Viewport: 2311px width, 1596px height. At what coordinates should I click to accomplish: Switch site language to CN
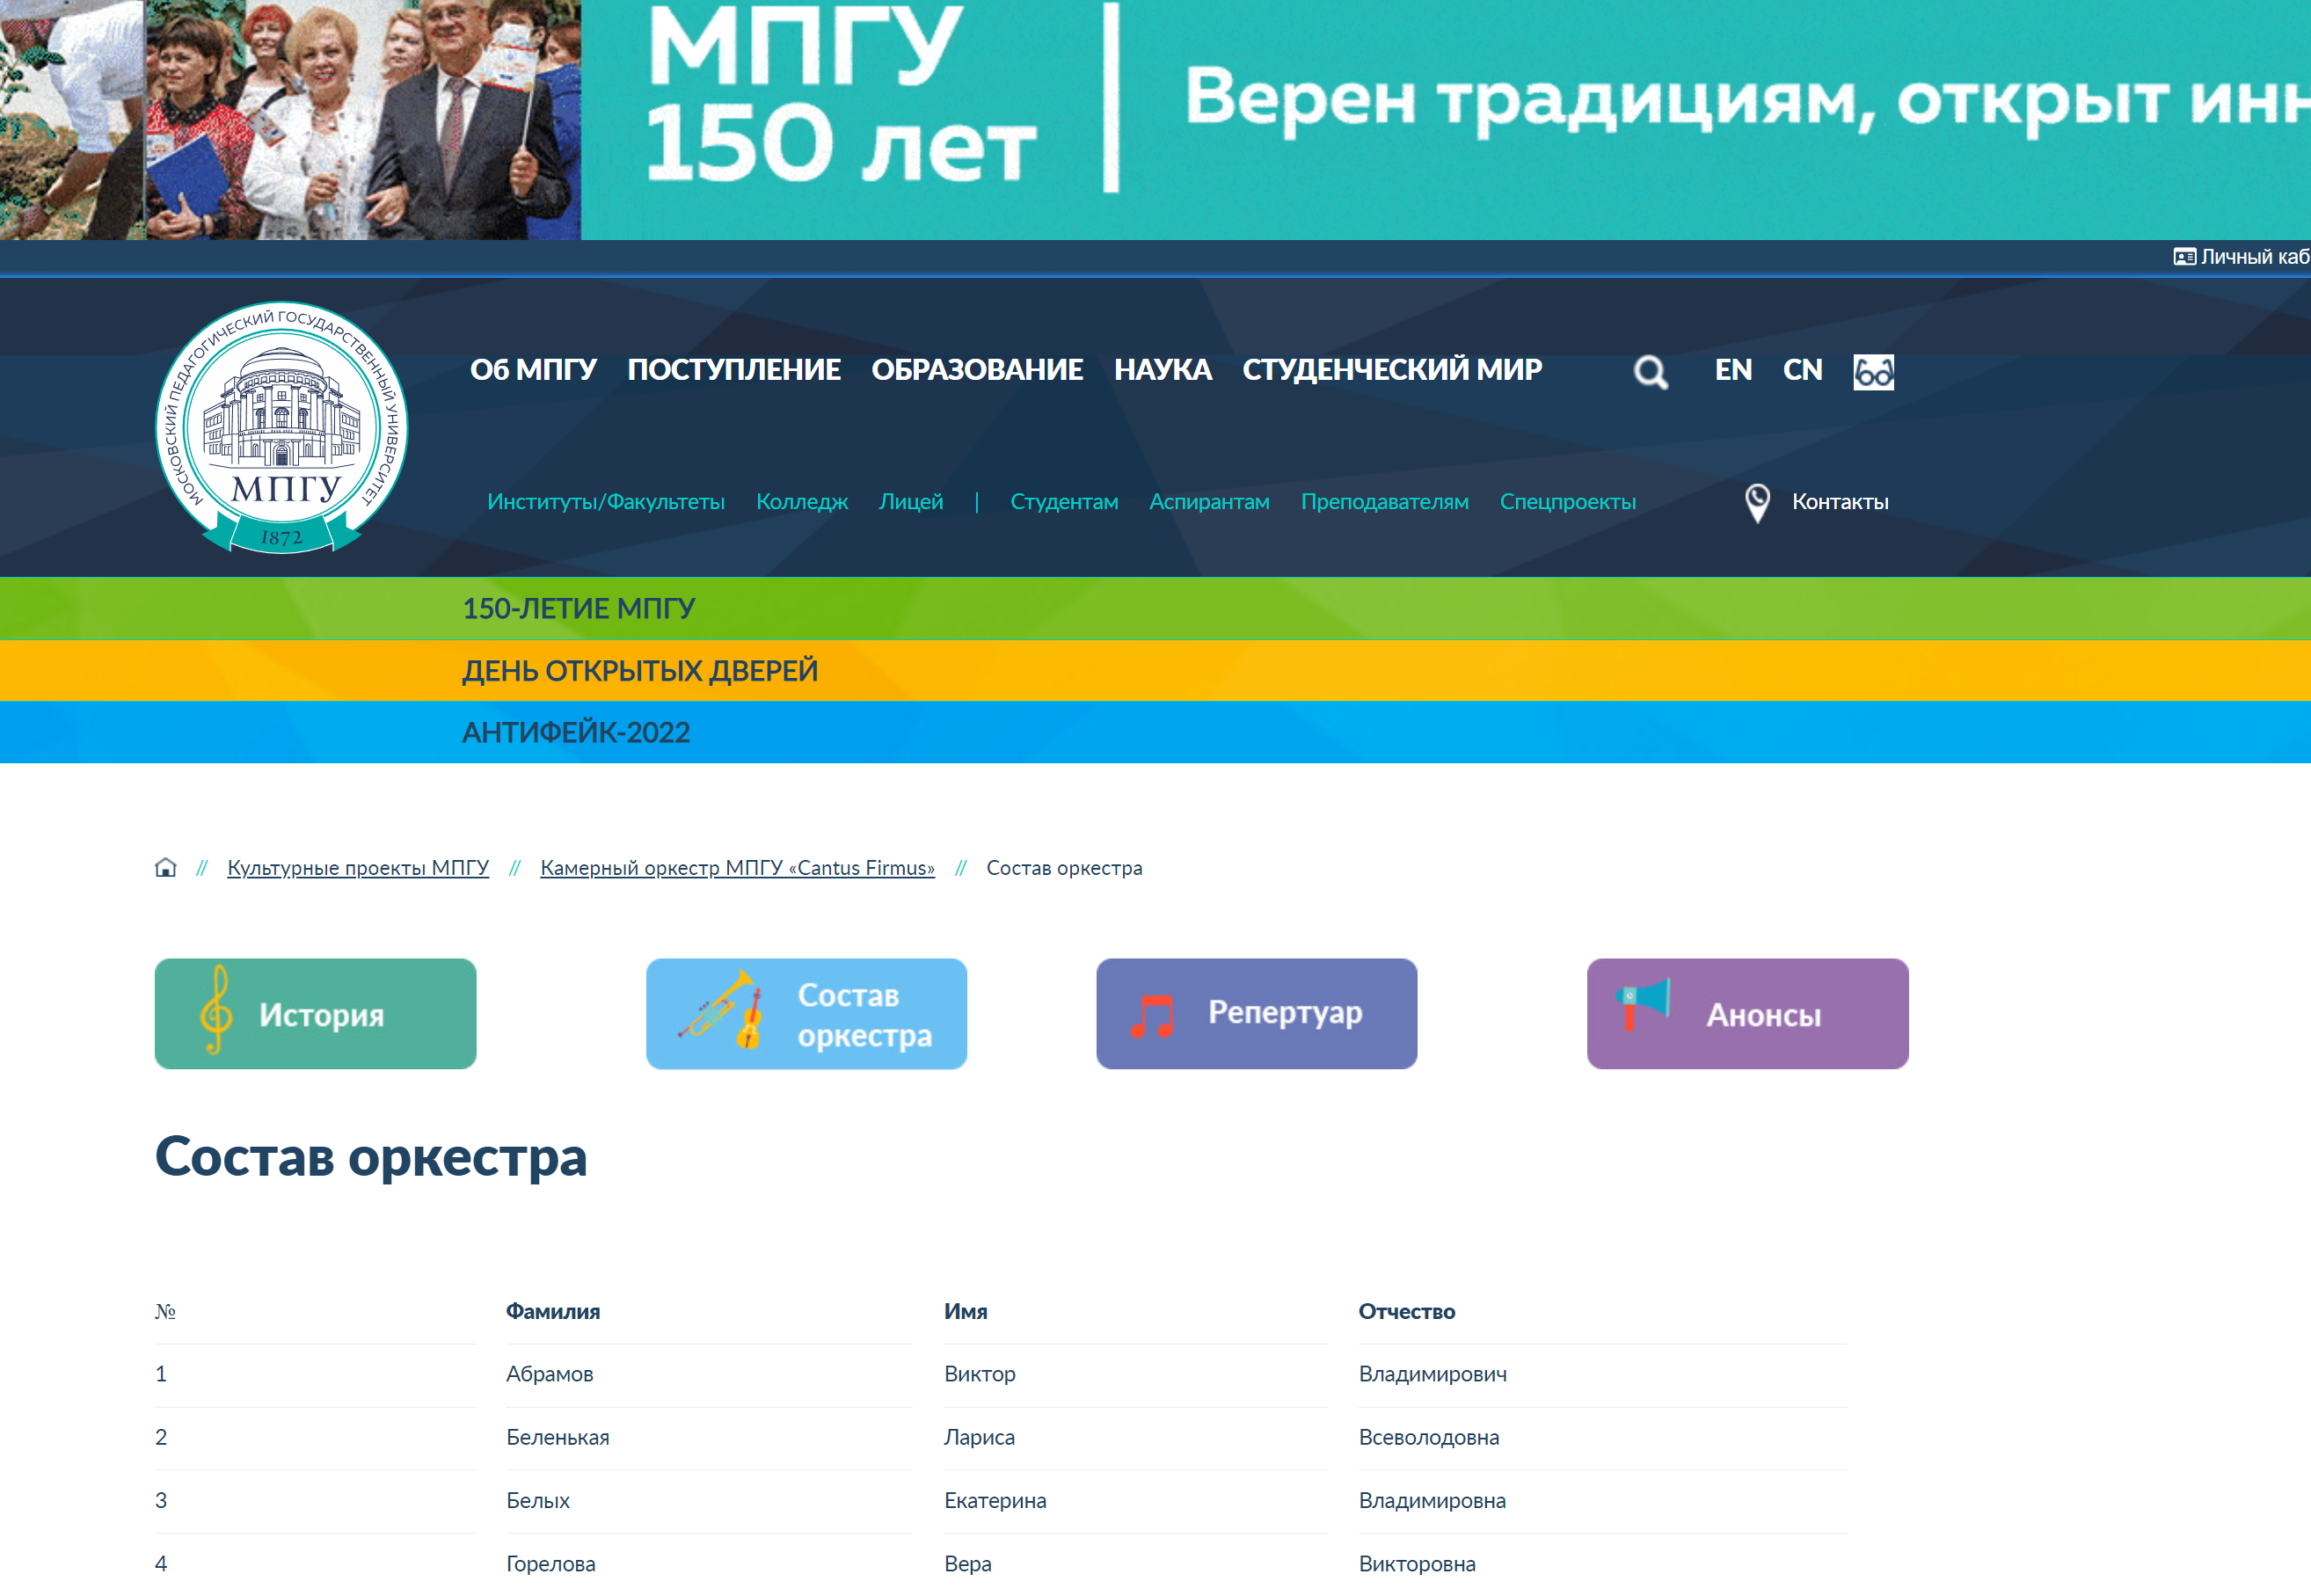1802,370
